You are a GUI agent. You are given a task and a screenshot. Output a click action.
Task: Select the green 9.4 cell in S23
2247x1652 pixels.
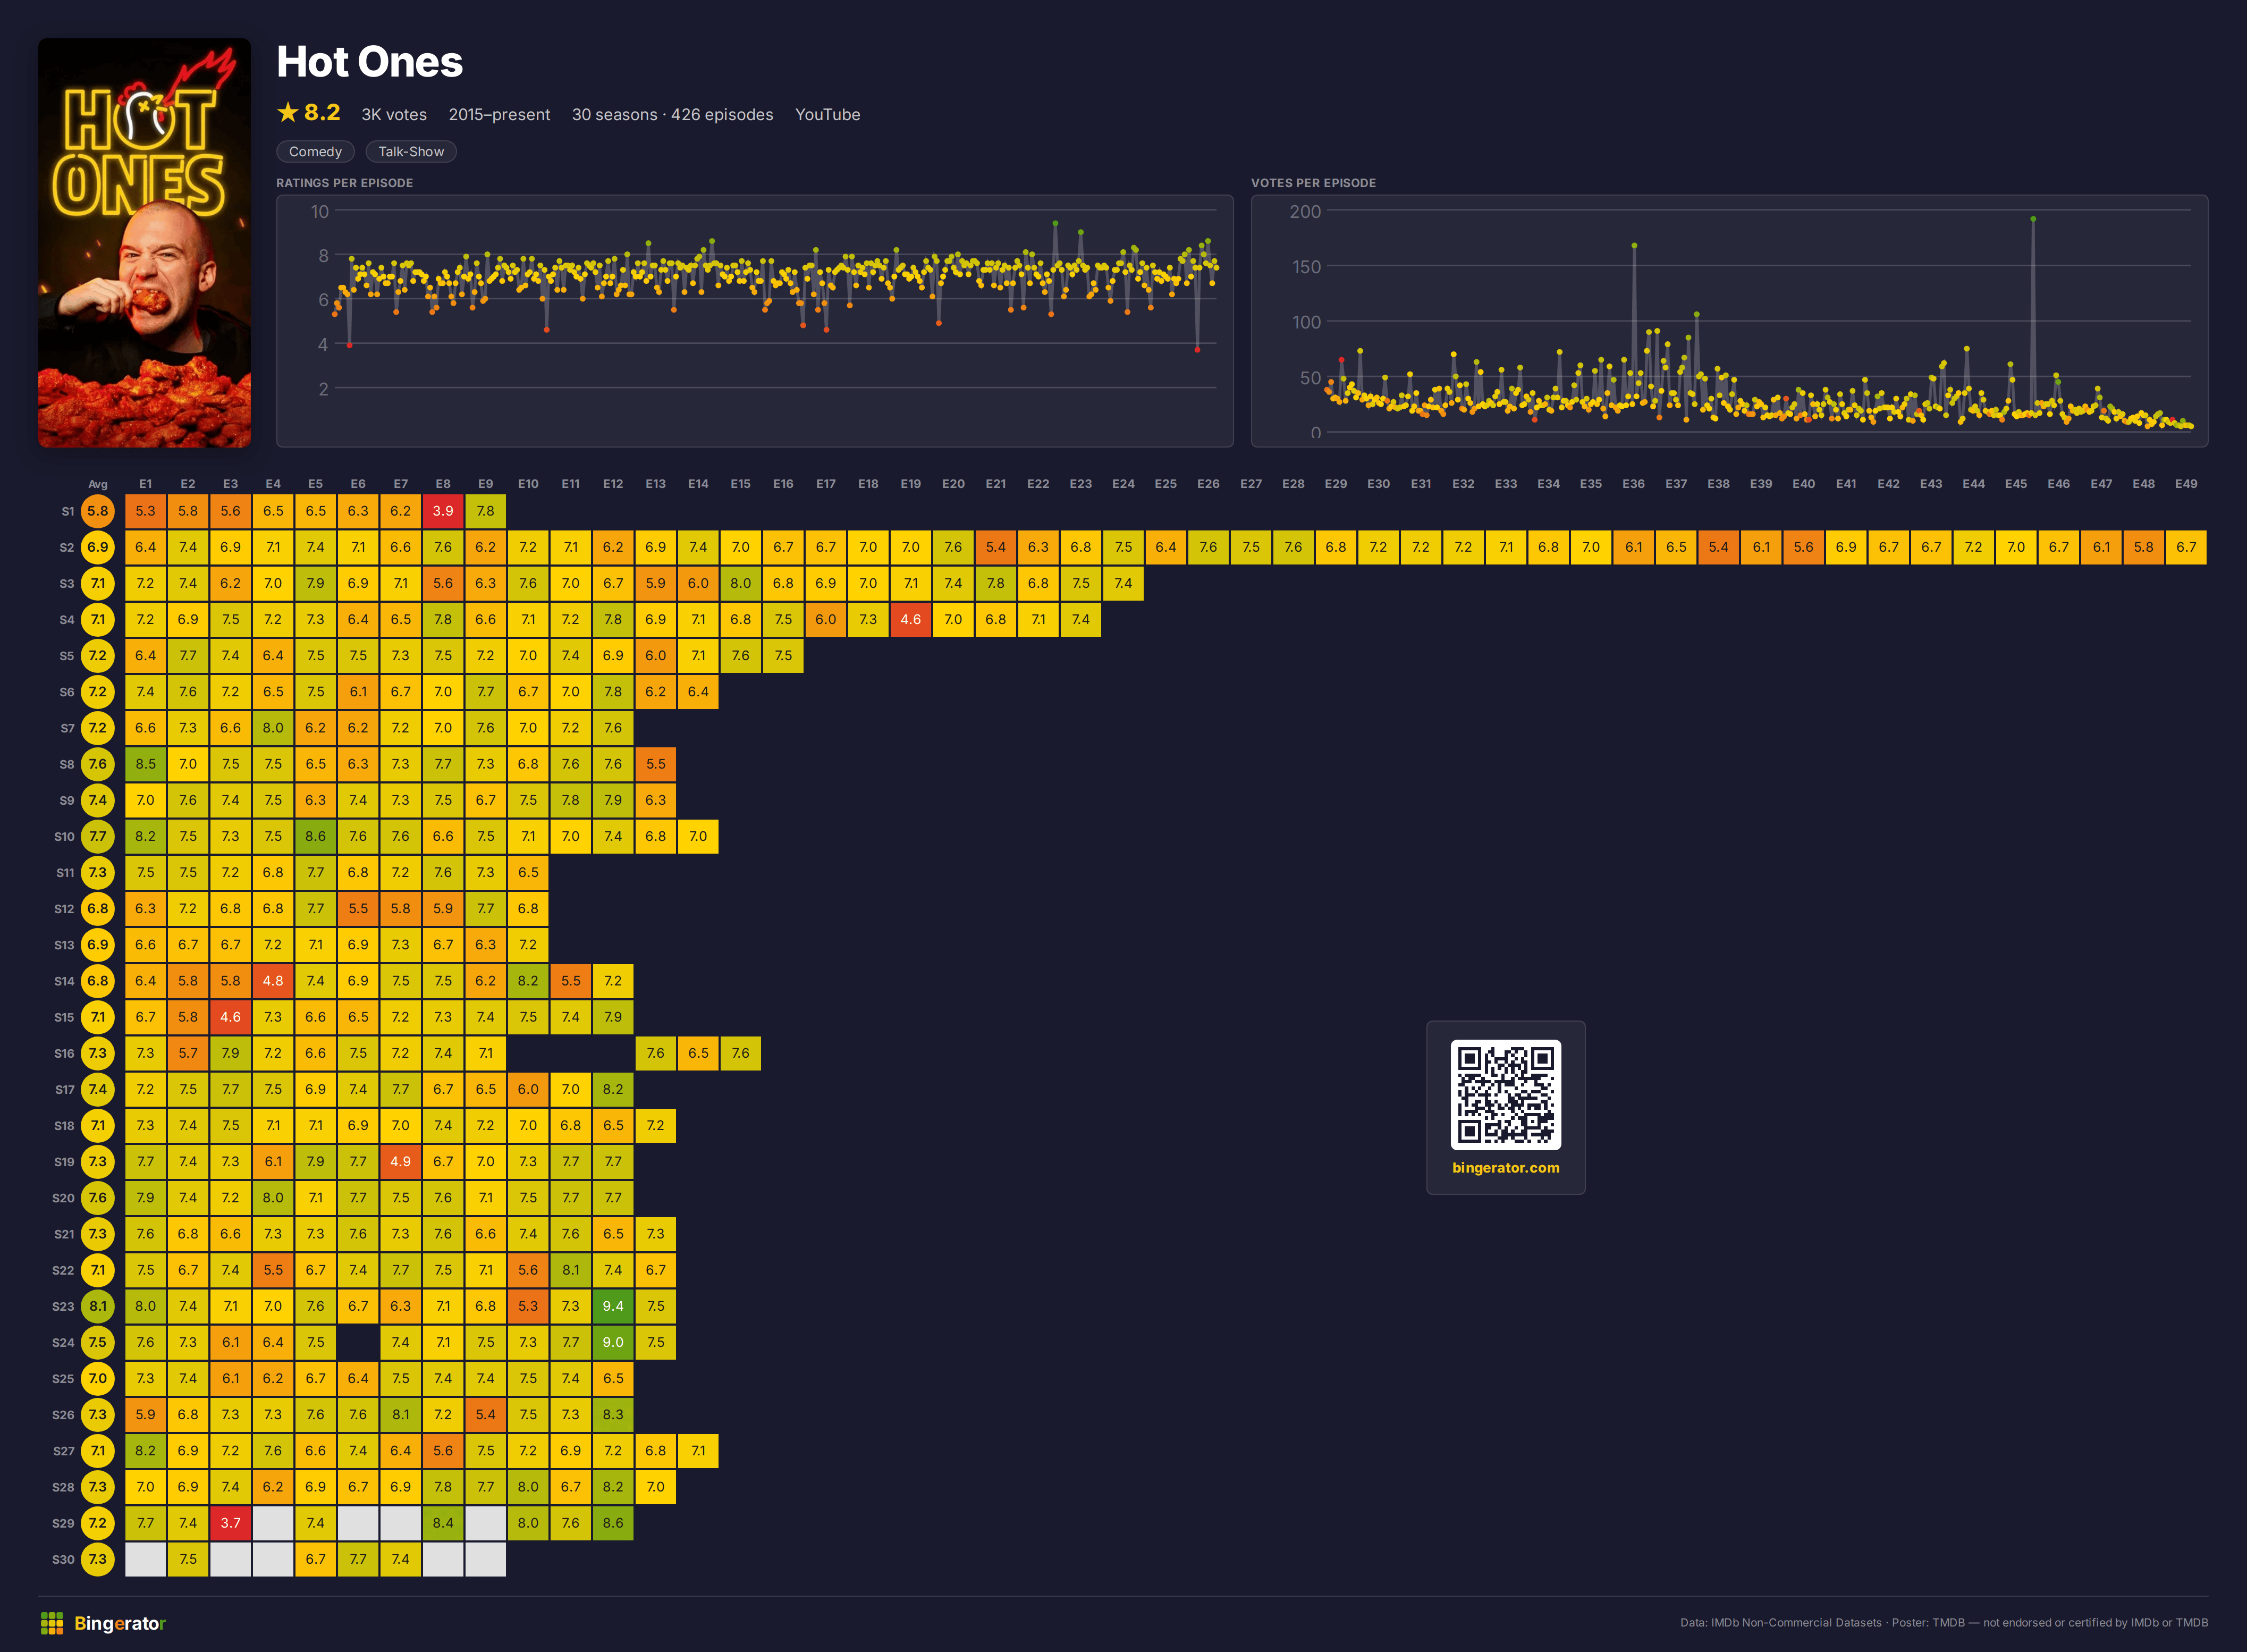click(613, 1306)
